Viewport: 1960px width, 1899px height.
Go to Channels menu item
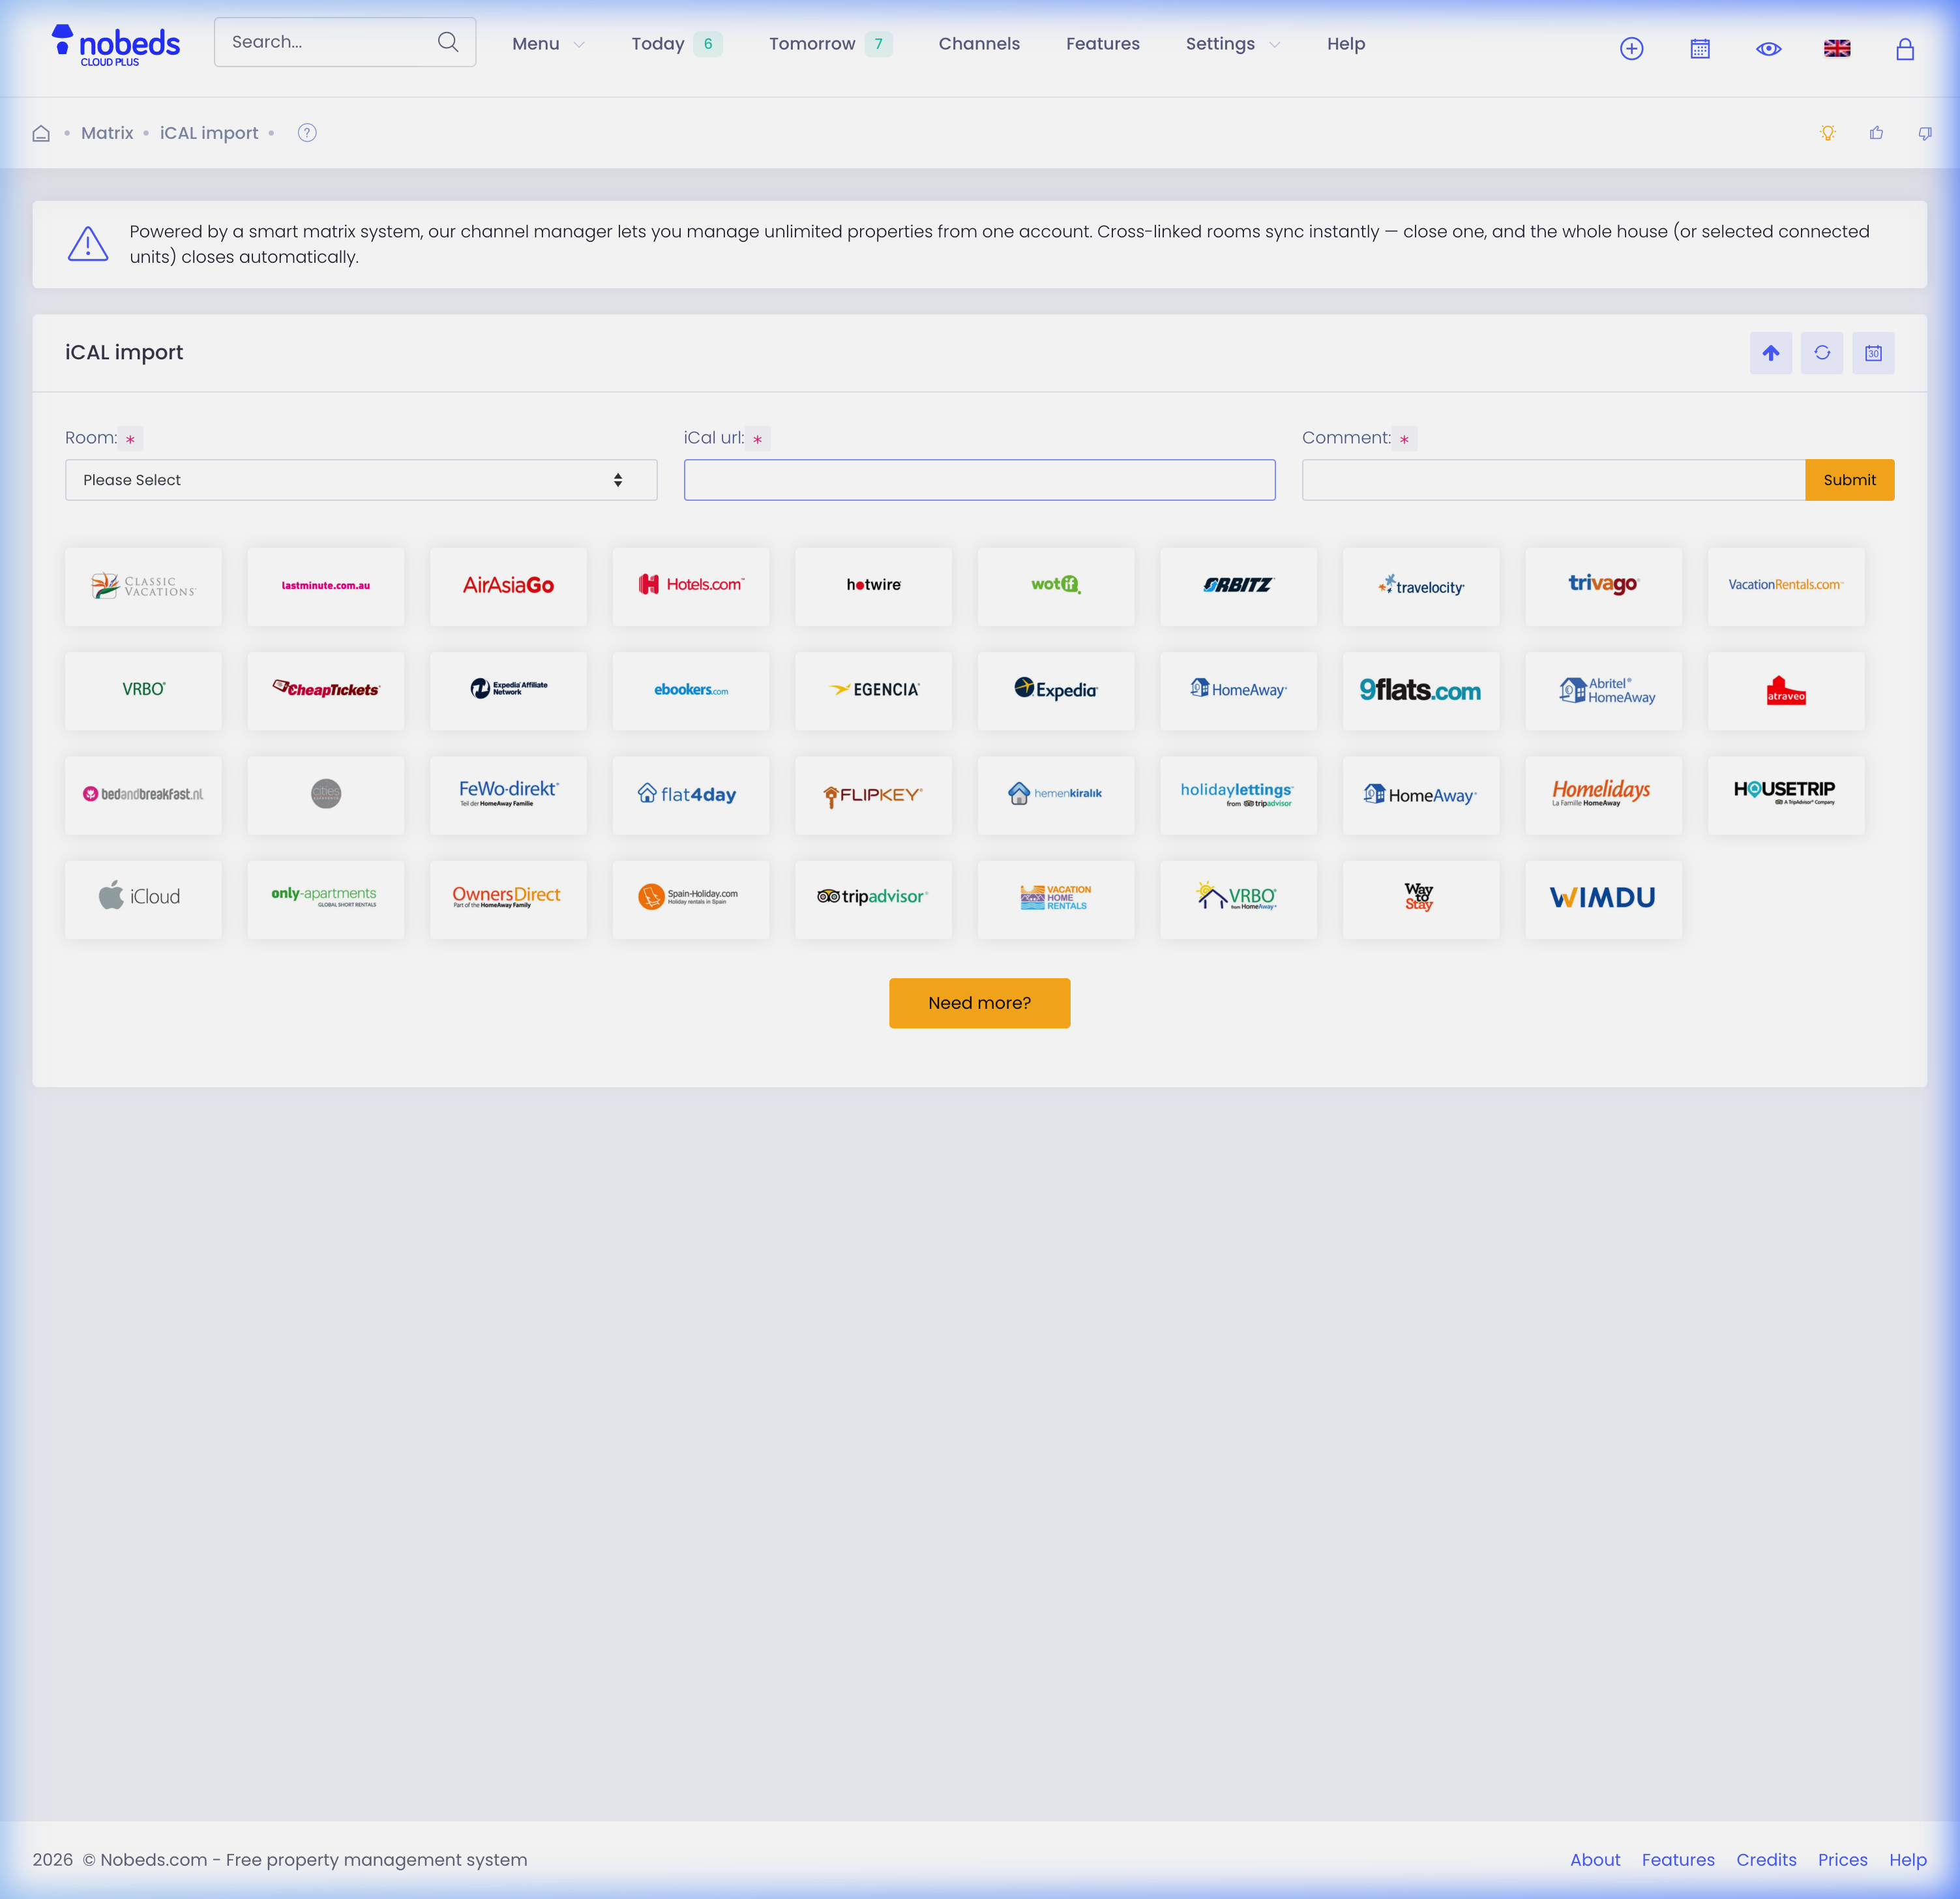(x=979, y=44)
